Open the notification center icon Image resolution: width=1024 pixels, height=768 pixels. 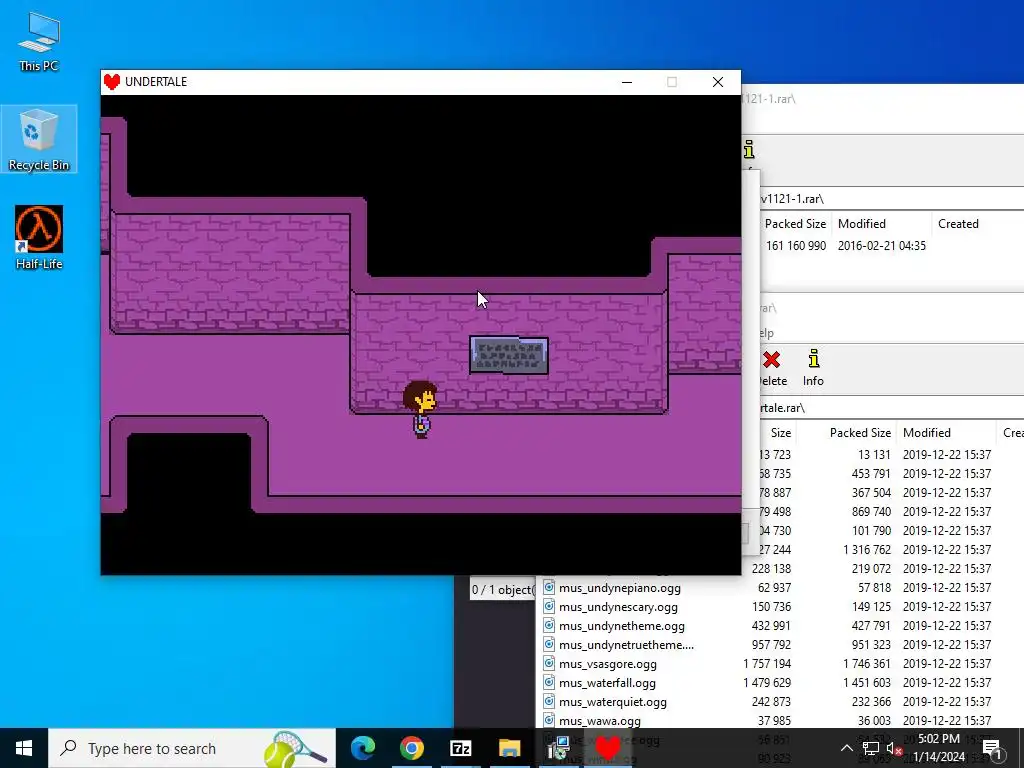click(x=991, y=748)
